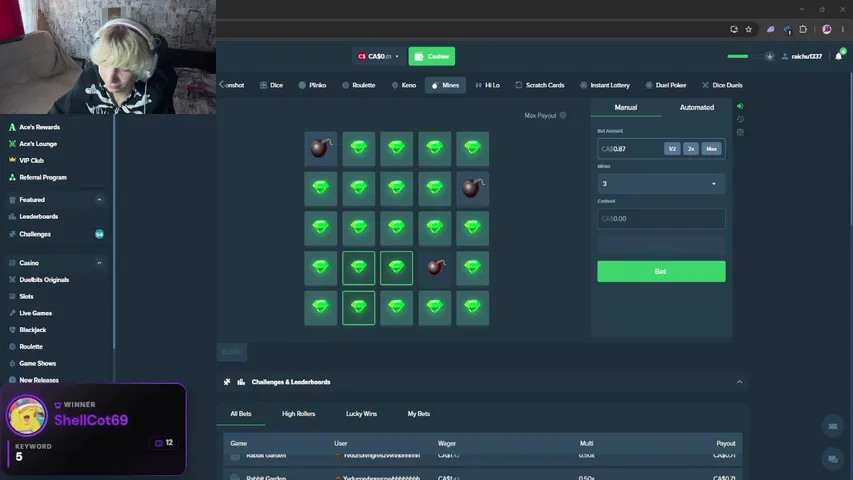Switch to the Duel Poker tab

(666, 85)
